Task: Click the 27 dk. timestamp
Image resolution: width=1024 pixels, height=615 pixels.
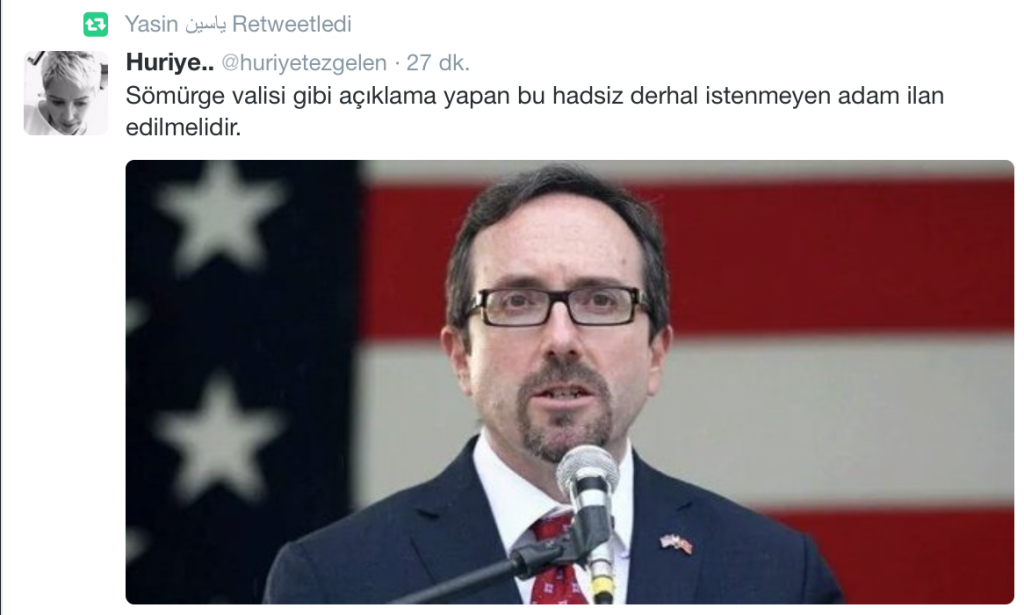Action: (438, 63)
